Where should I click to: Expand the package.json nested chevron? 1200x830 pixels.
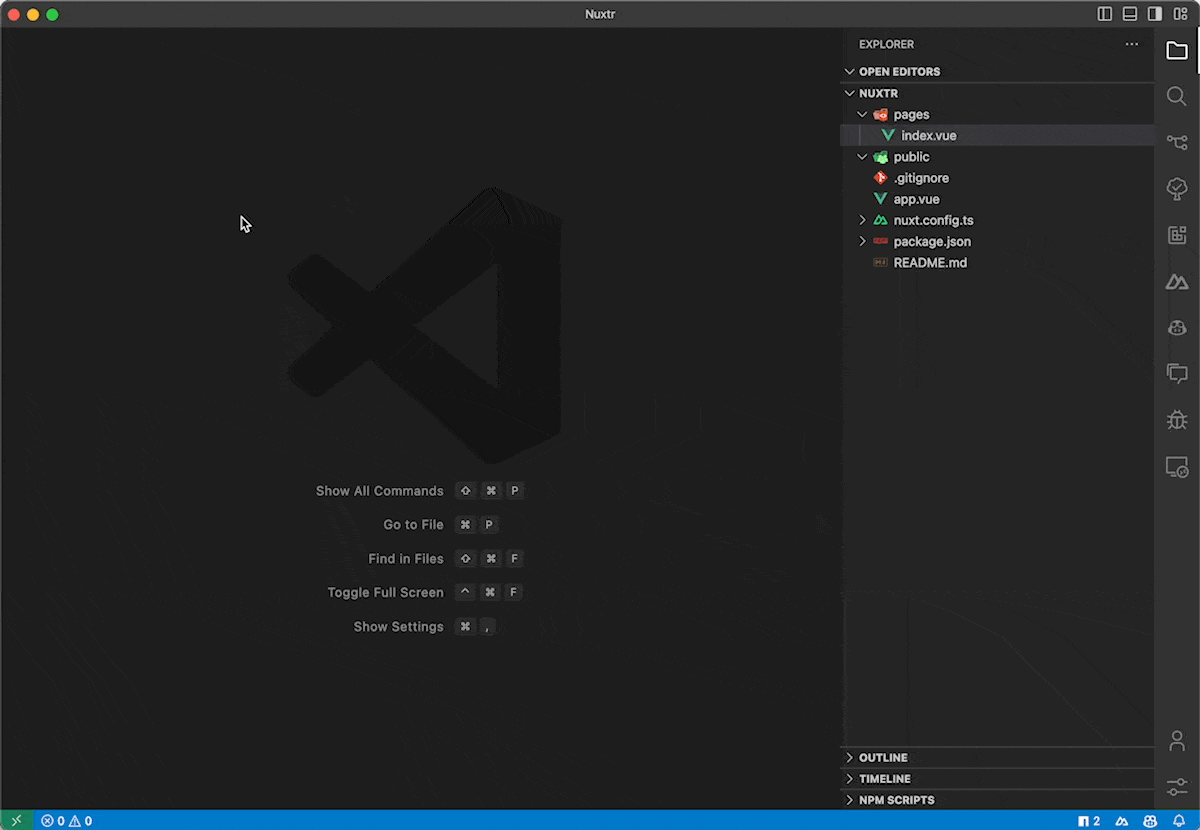coord(862,241)
